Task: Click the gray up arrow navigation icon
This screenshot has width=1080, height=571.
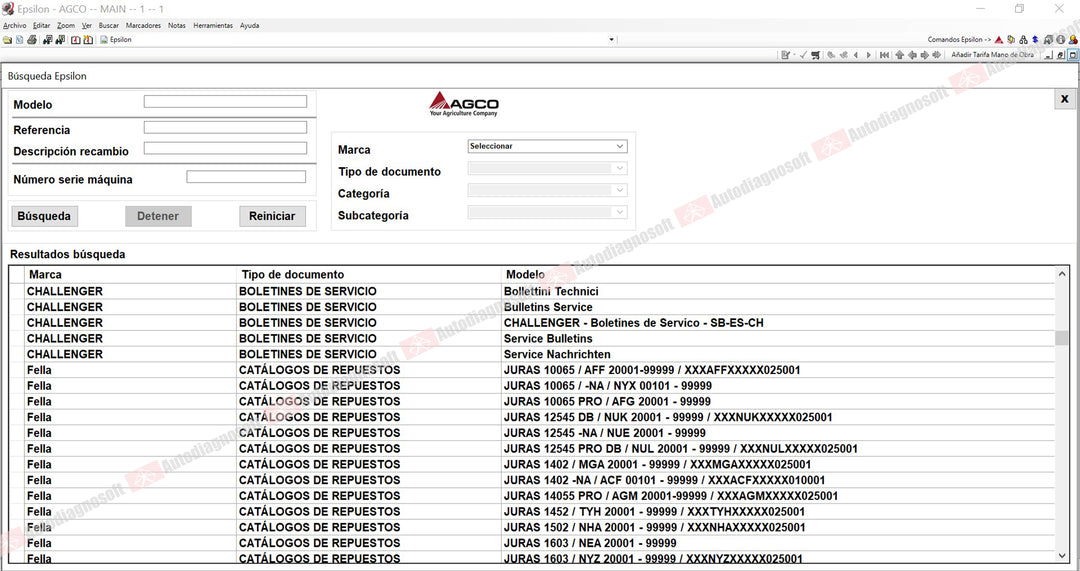Action: coord(900,55)
